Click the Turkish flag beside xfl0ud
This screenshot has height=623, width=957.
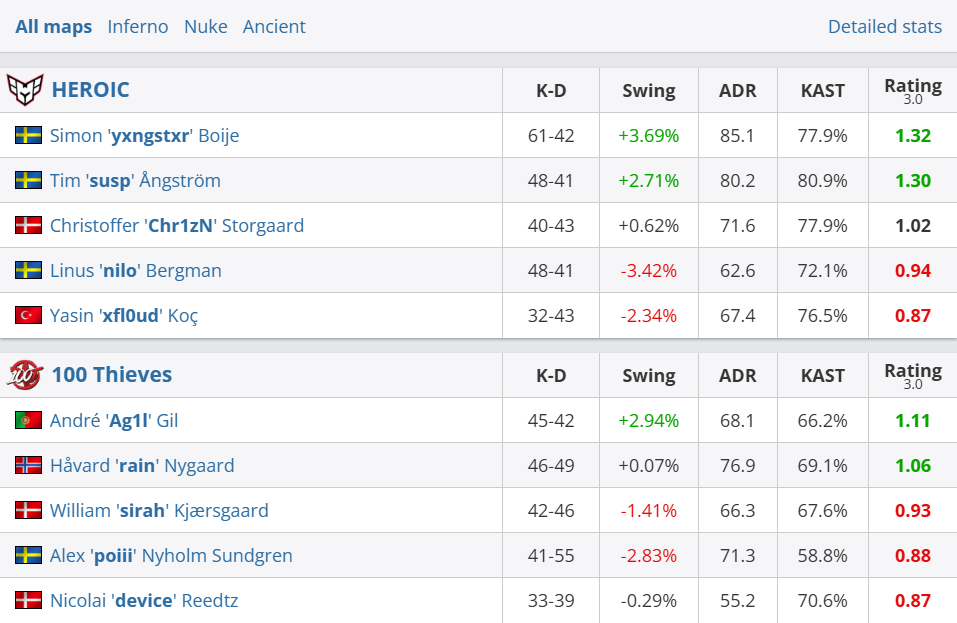(28, 315)
